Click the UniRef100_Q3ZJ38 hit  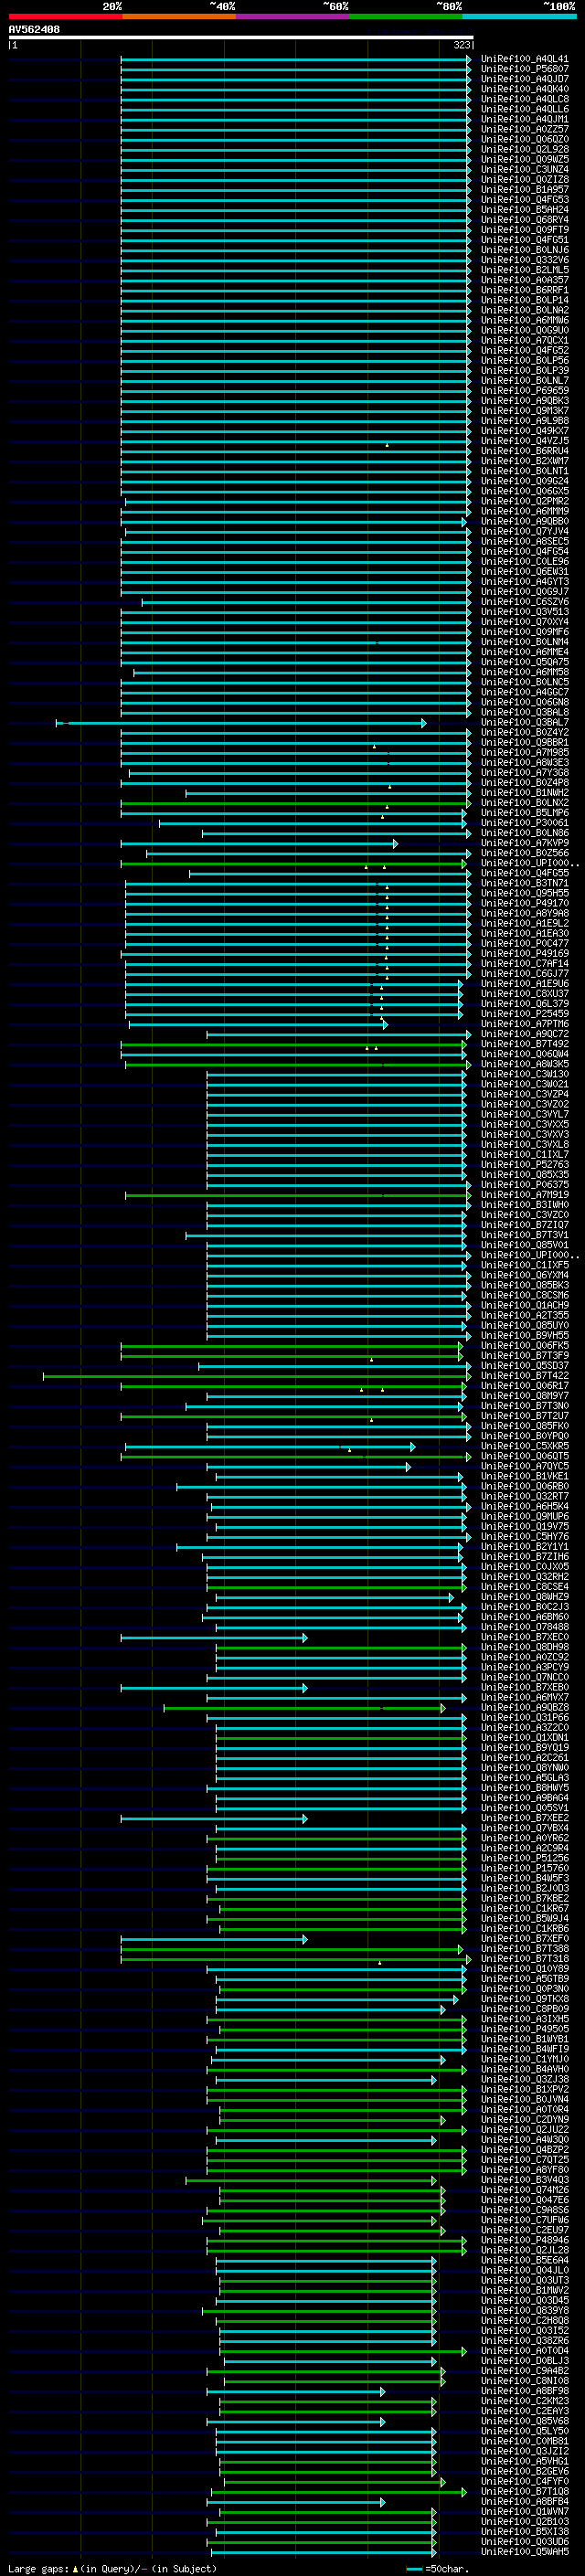coord(525,2079)
